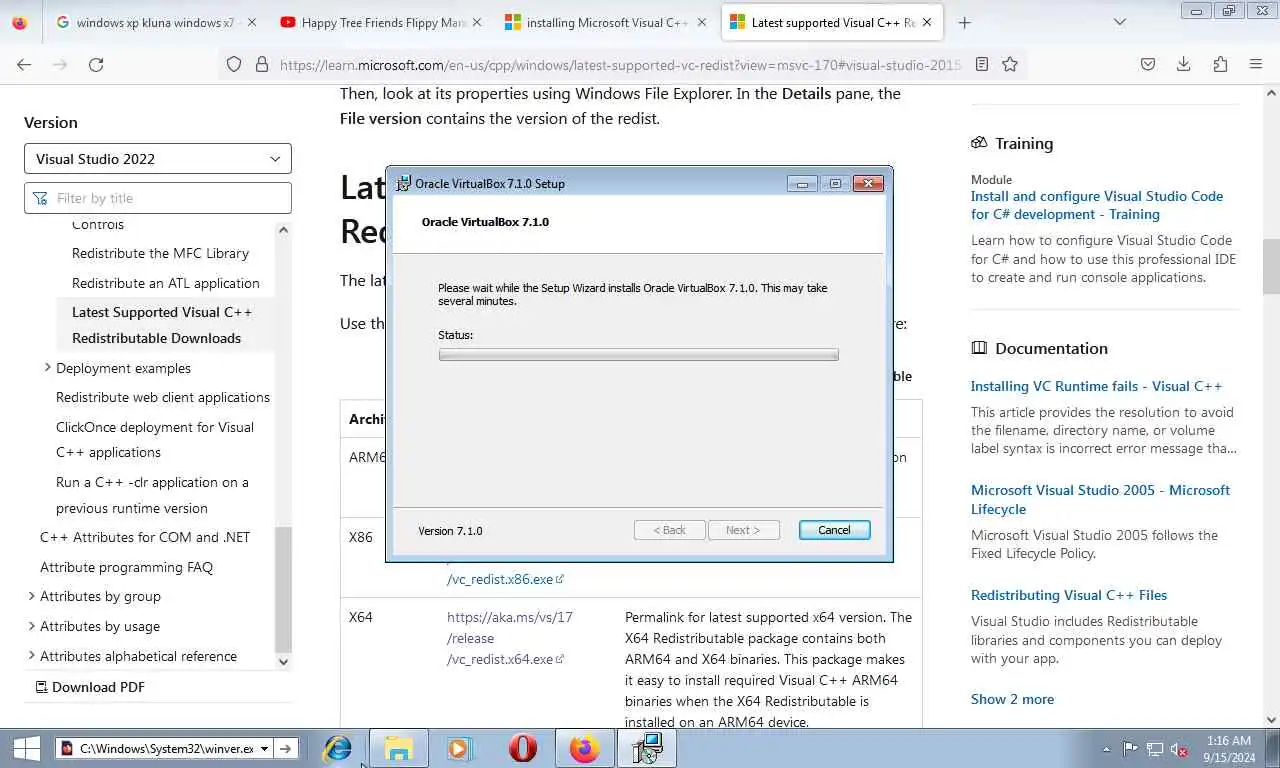Open Windows Media Player from taskbar

coord(458,748)
